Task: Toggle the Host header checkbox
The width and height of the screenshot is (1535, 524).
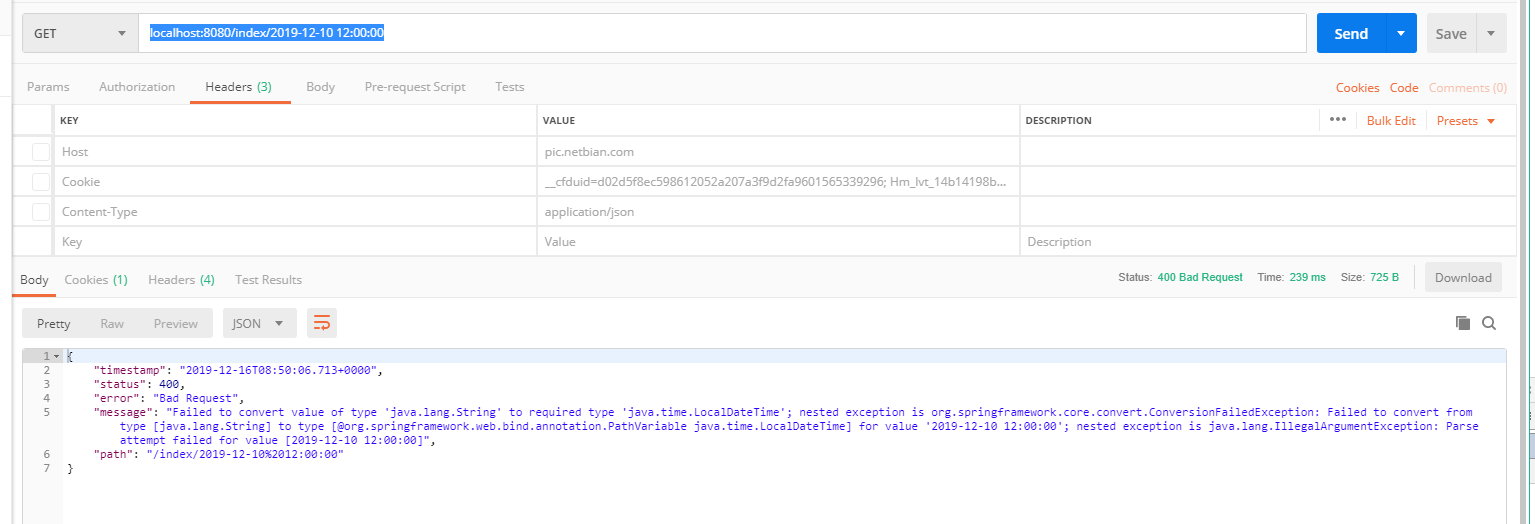Action: click(x=40, y=152)
